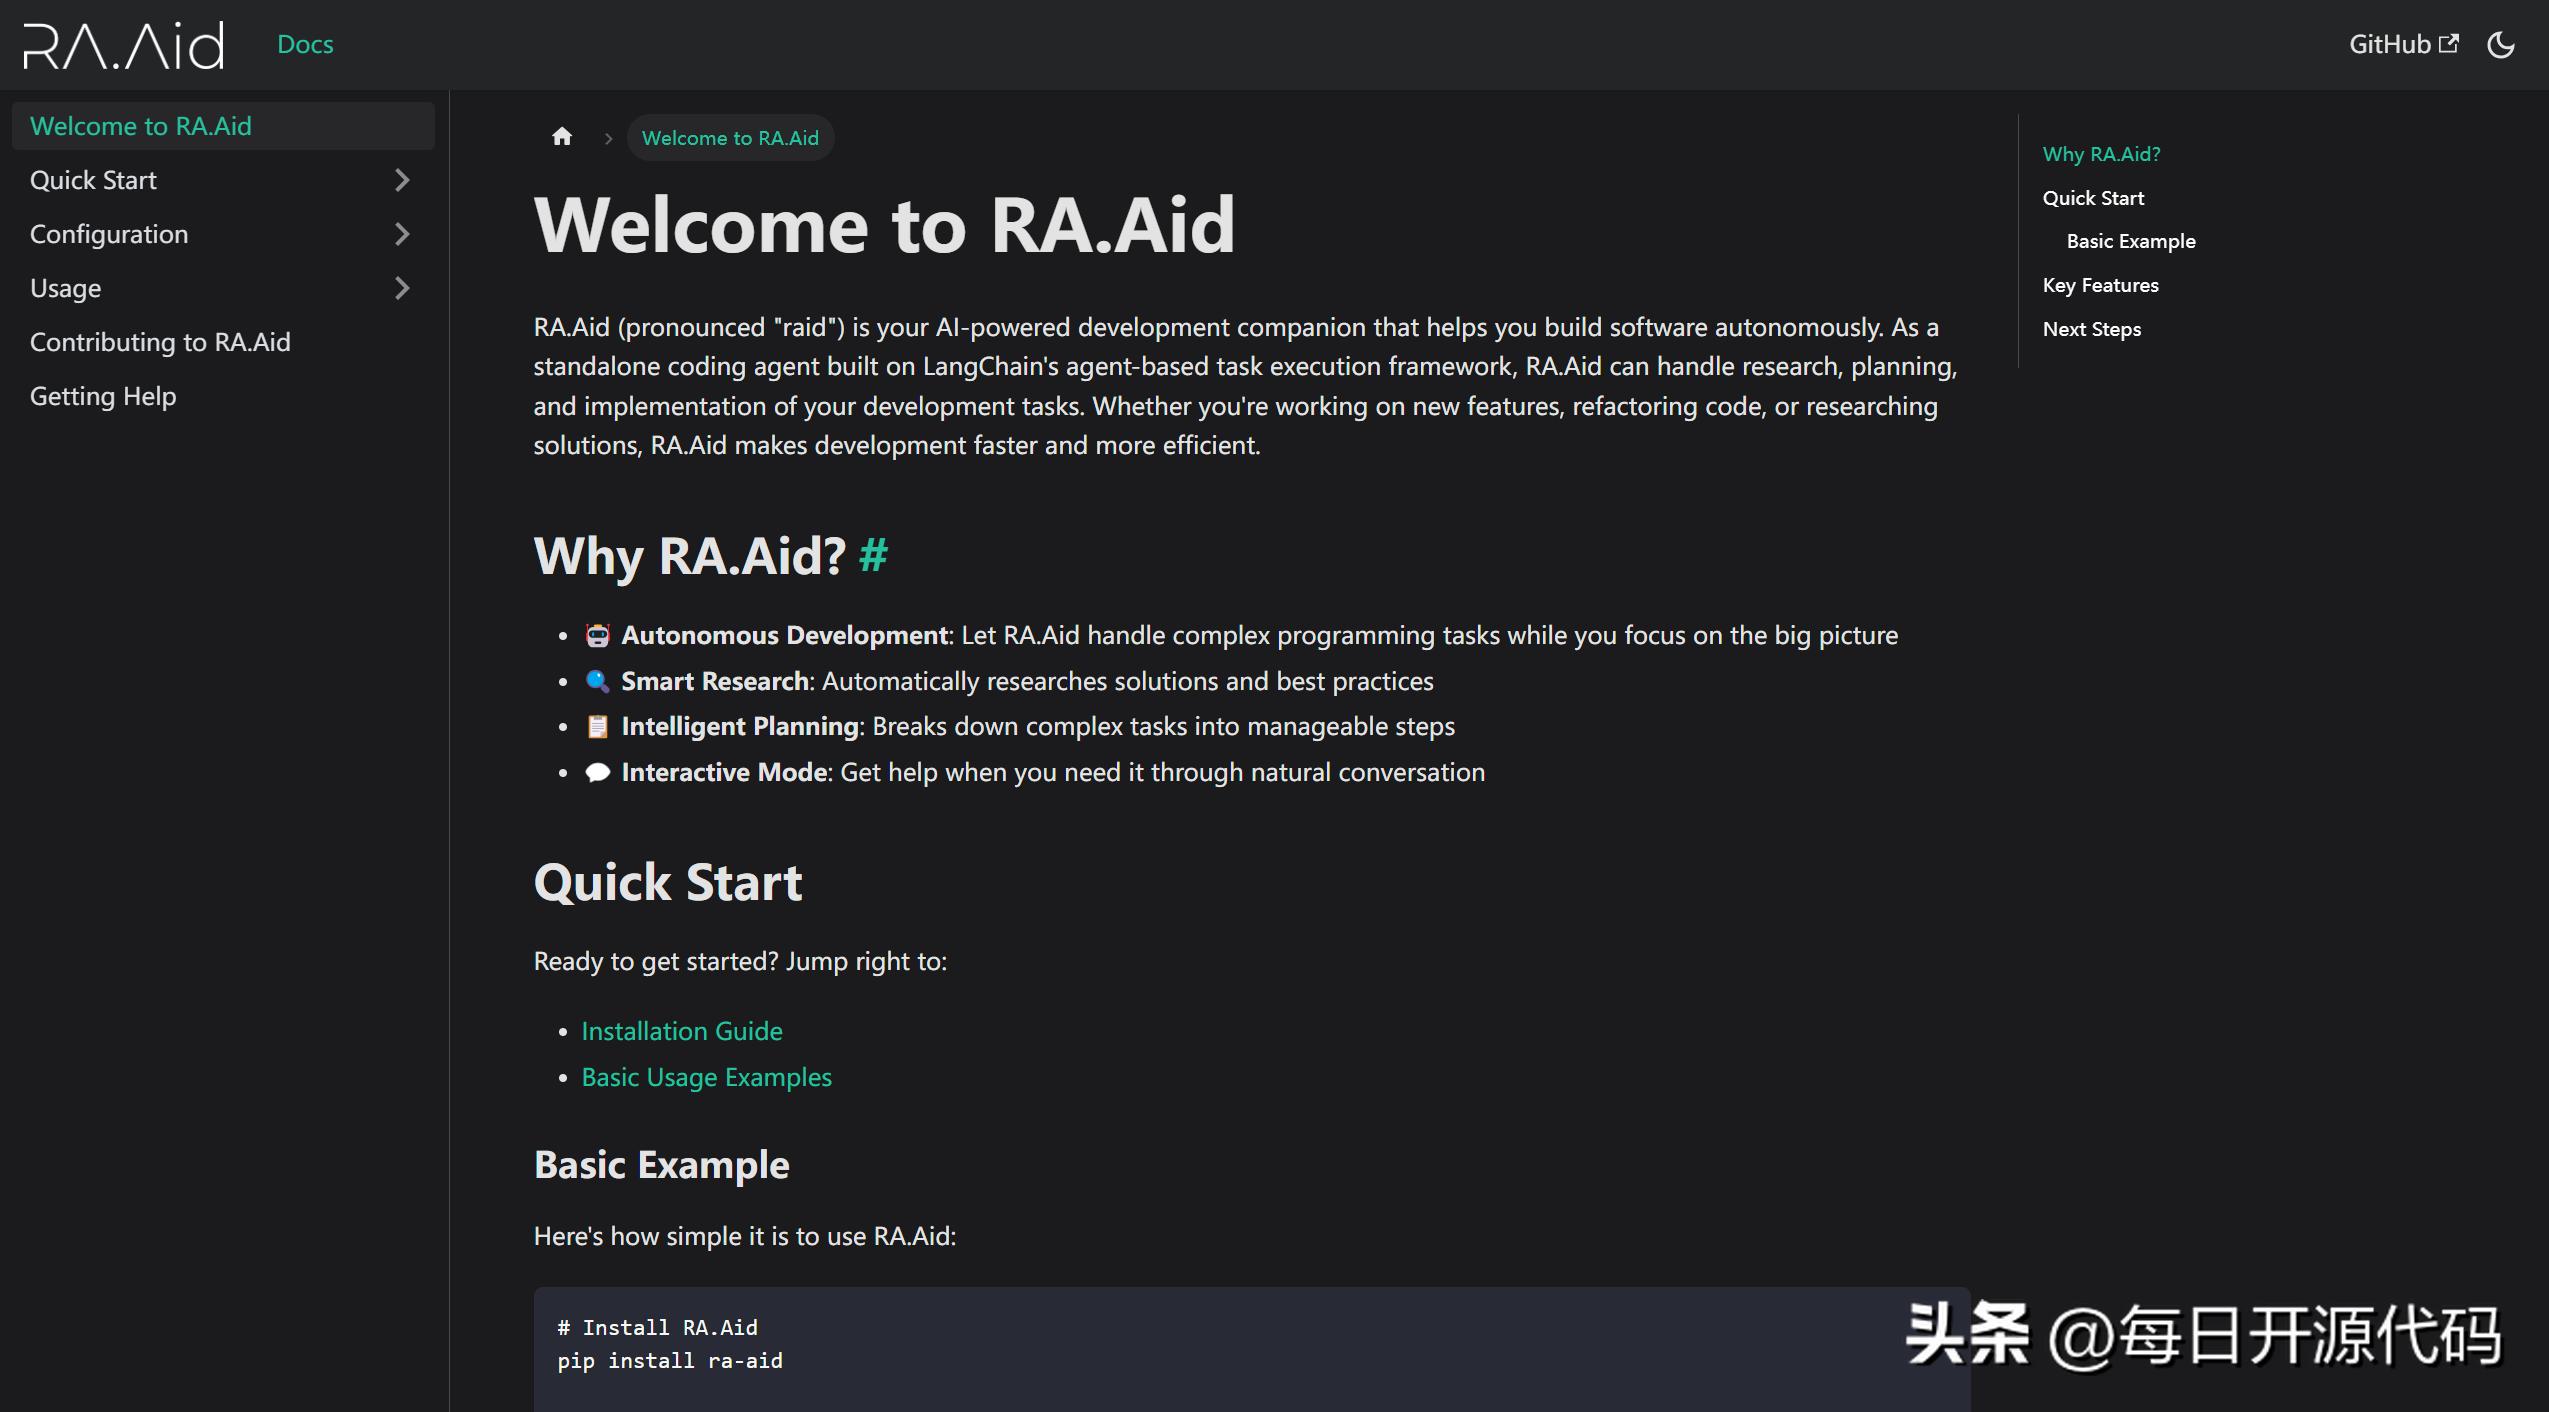This screenshot has width=2549, height=1412.
Task: Follow the Basic Usage Examples link
Action: coord(706,1077)
